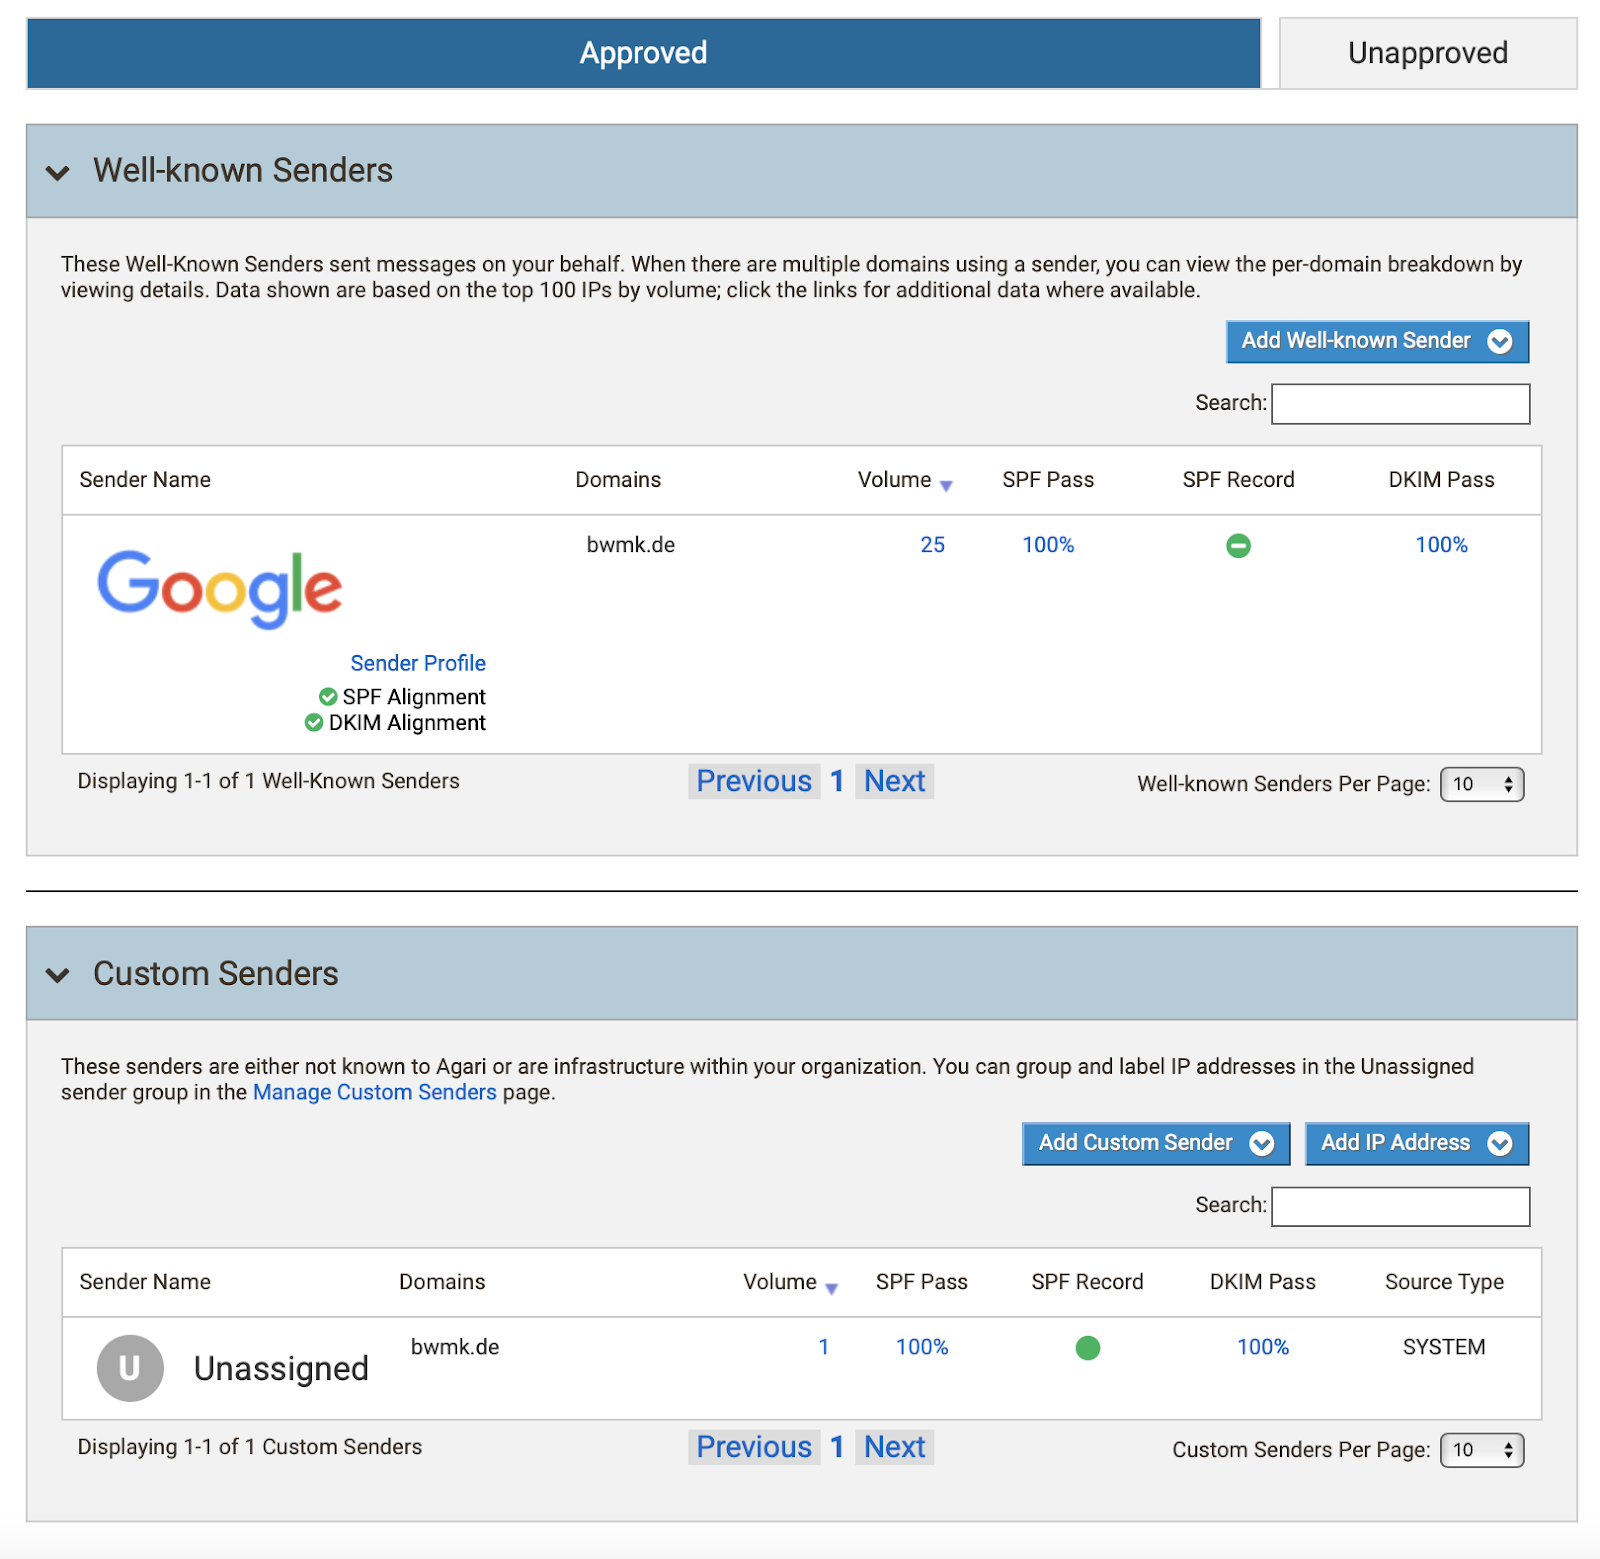
Task: Click the DKIM Alignment checkmark icon
Action: [x=314, y=723]
